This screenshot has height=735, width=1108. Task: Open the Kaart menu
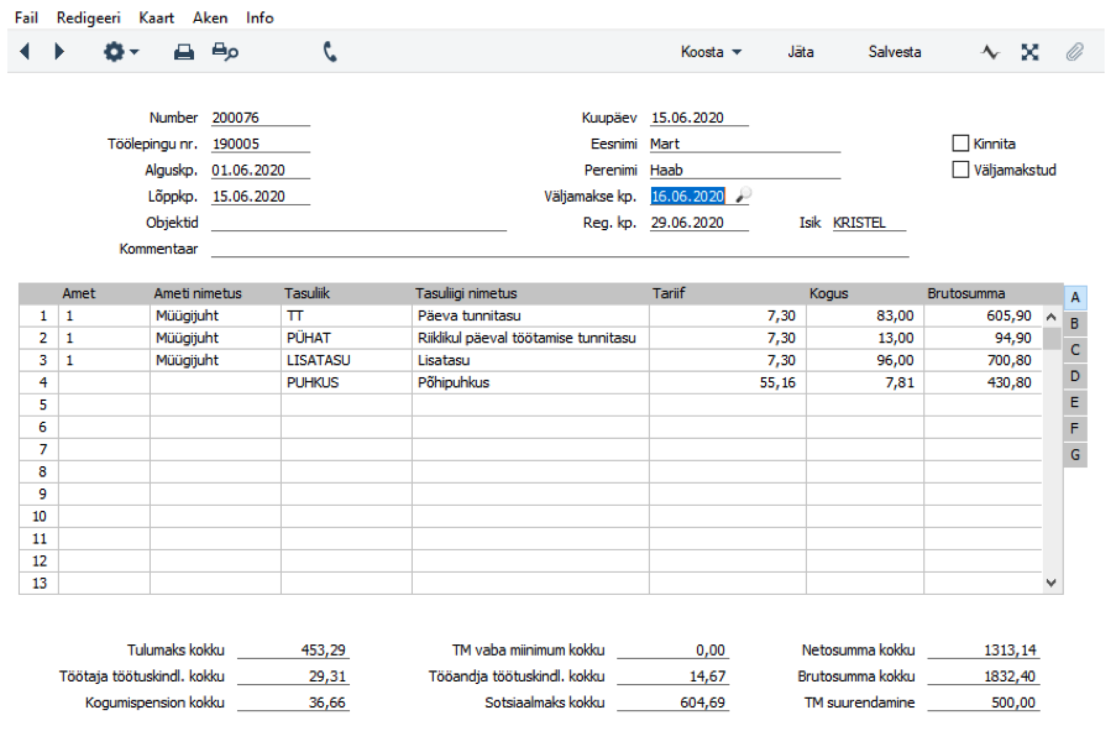(156, 18)
